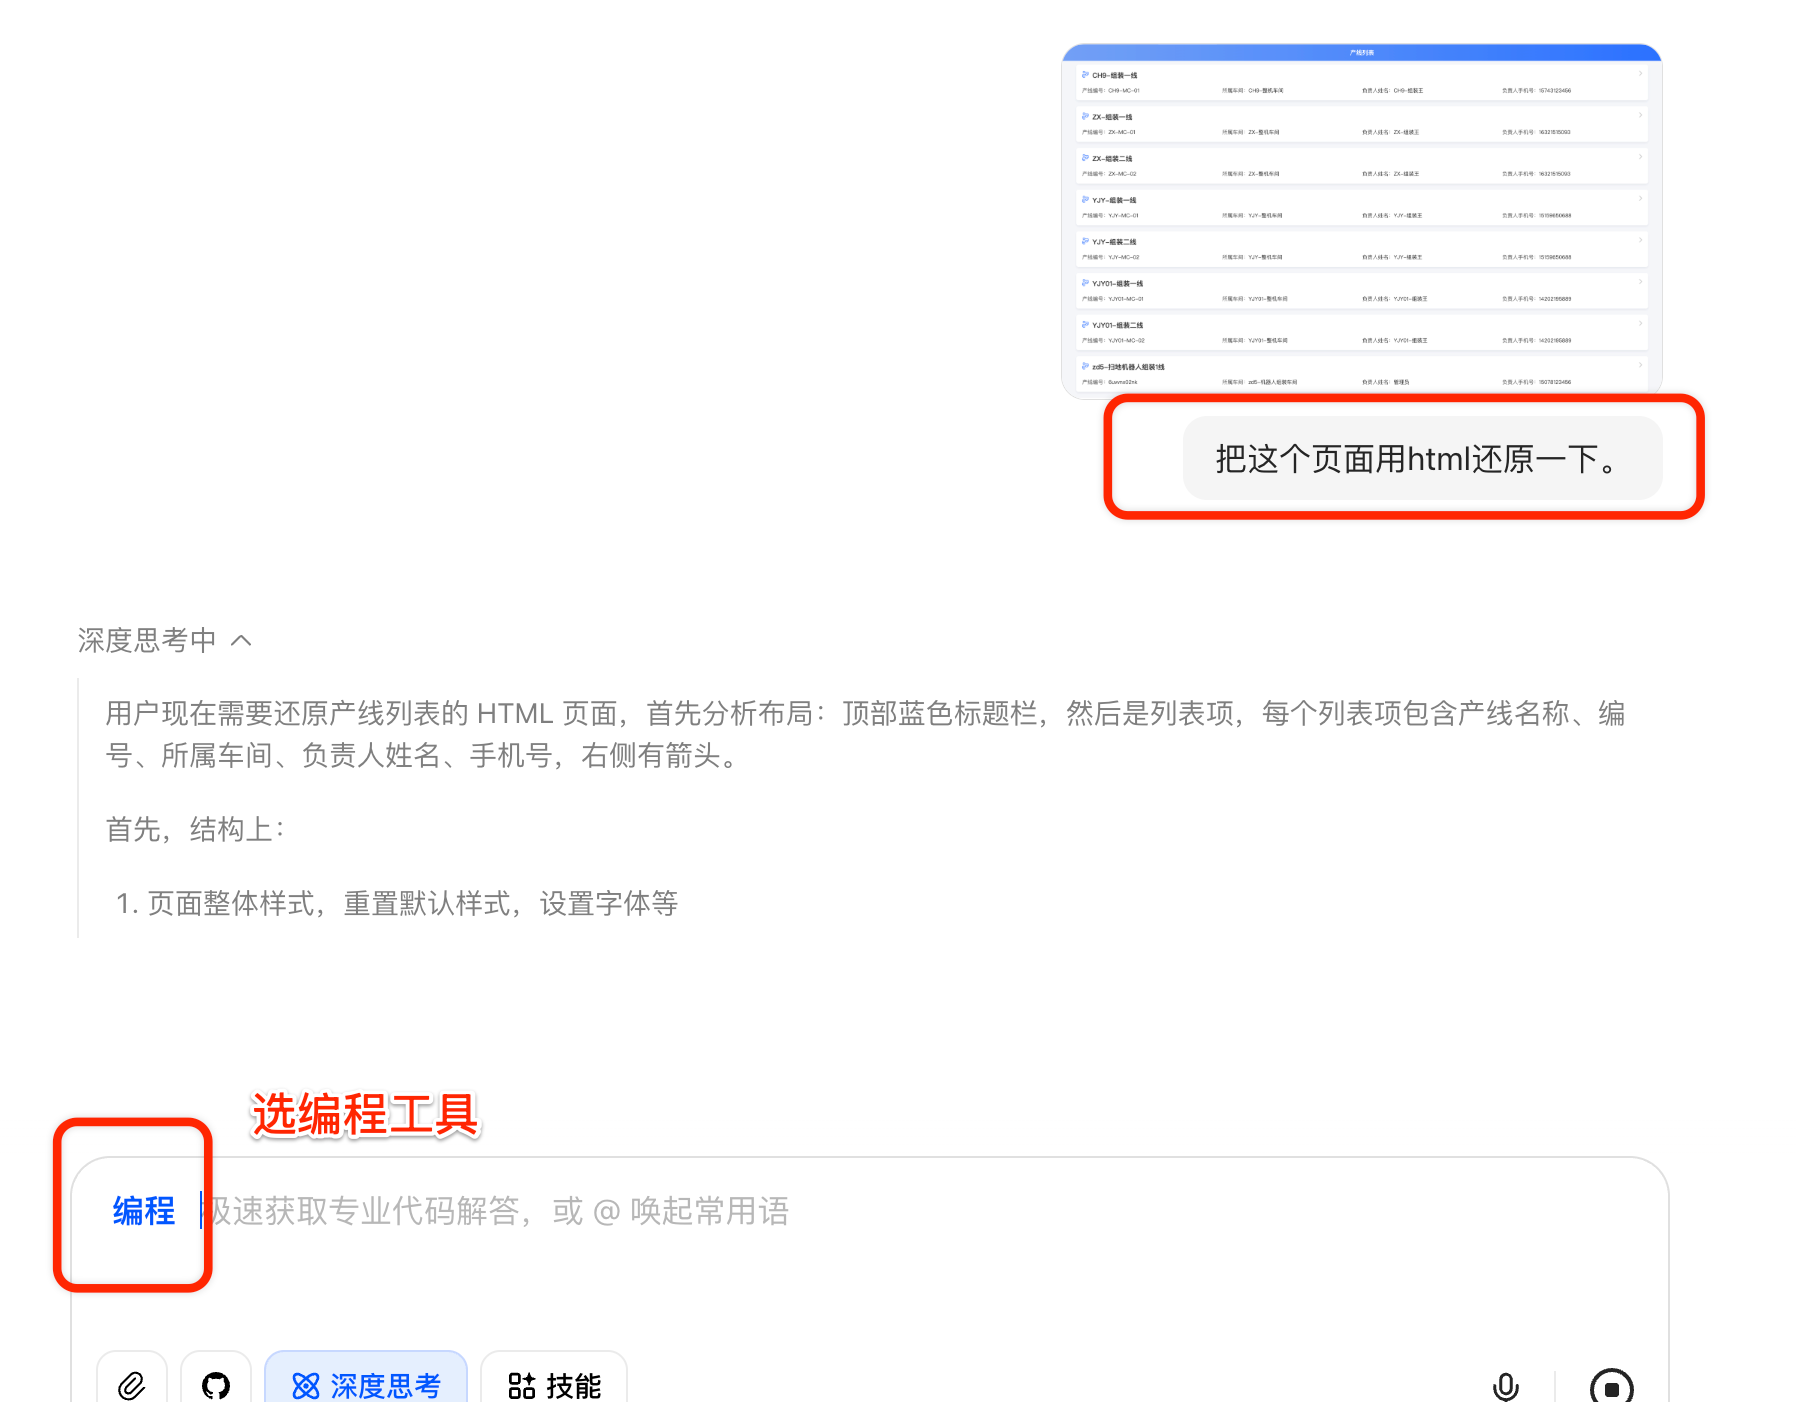Click the 把这个页面用html还原一下 message bubble

point(1421,459)
